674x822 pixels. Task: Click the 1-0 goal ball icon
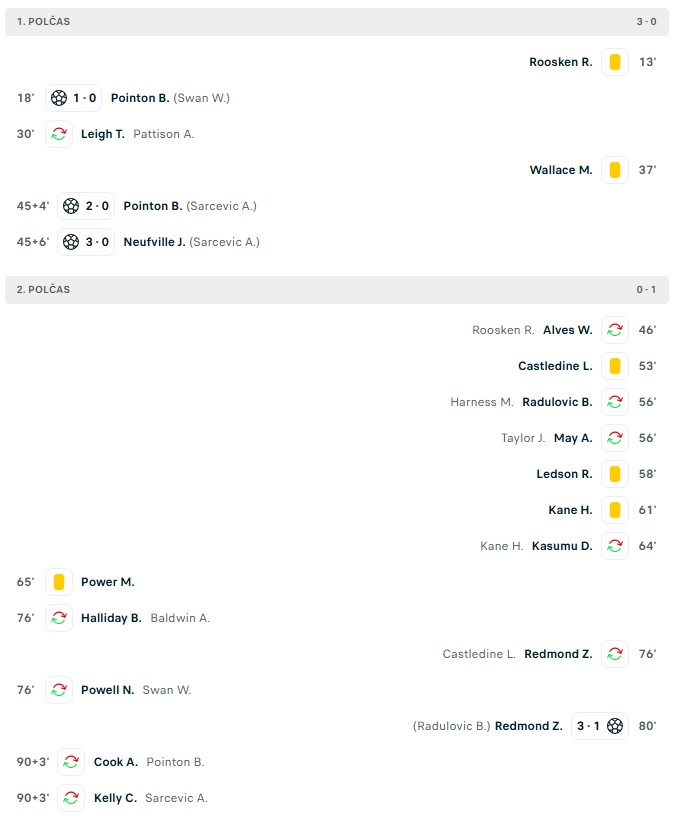pyautogui.click(x=59, y=98)
